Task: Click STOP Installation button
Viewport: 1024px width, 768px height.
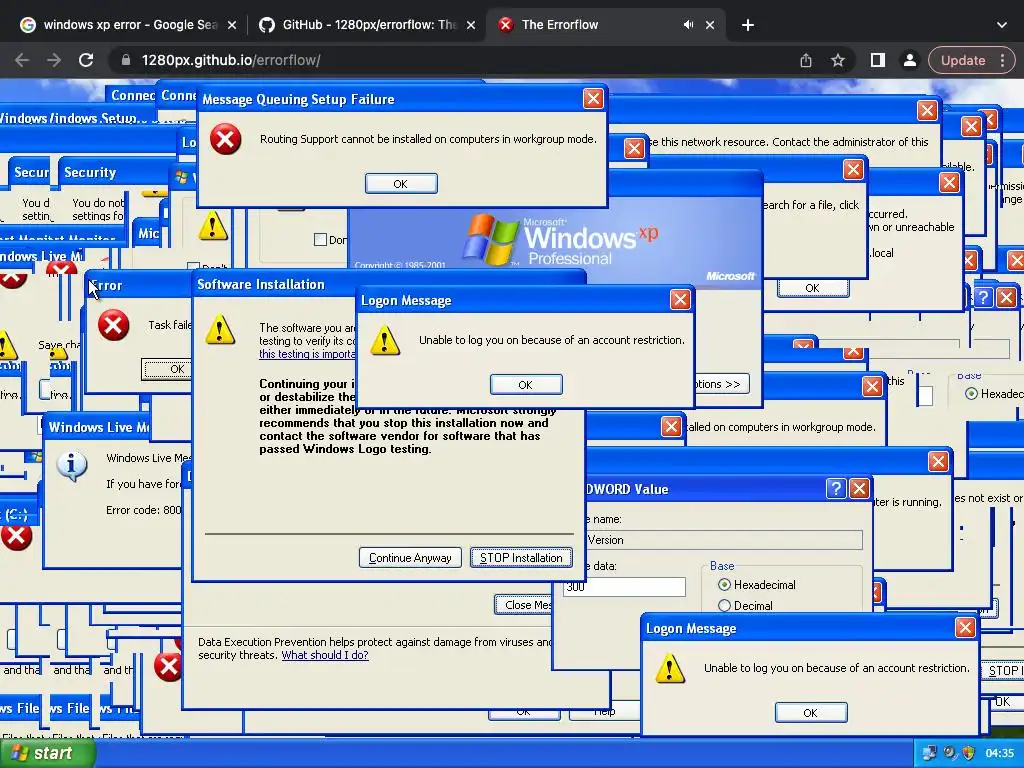Action: [x=521, y=558]
